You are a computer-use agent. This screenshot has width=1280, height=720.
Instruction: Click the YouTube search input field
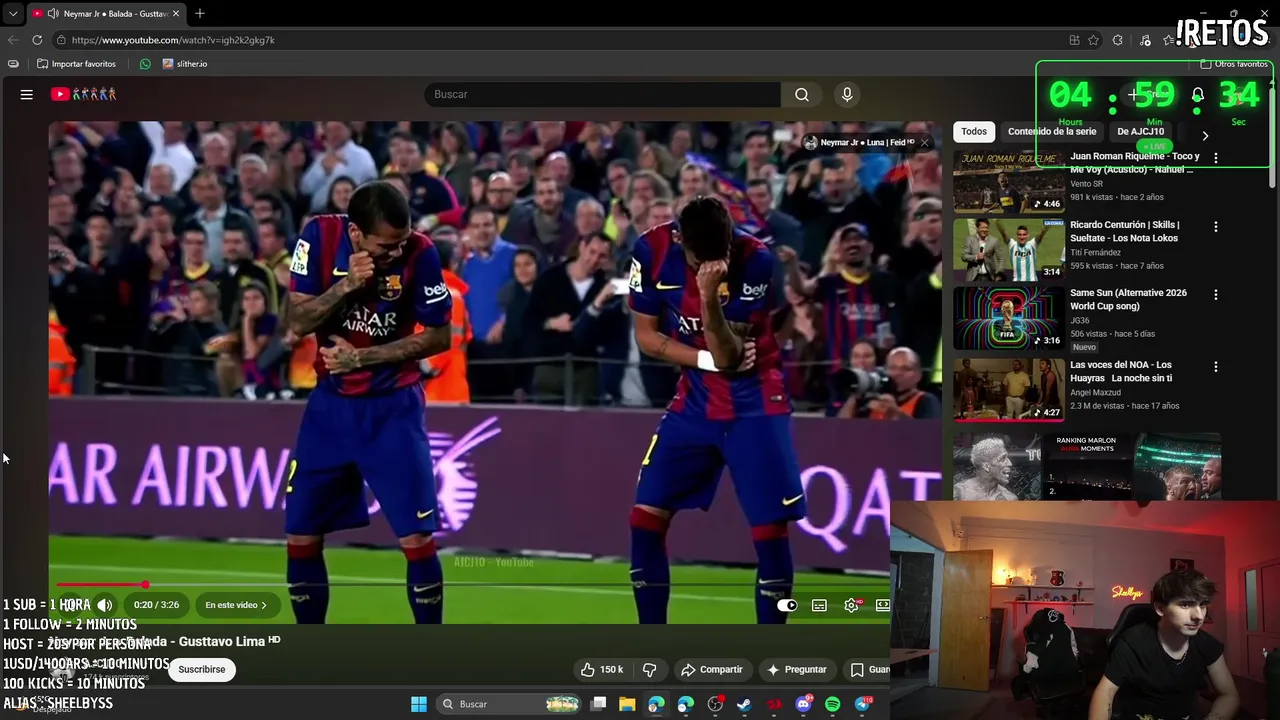pyautogui.click(x=602, y=94)
